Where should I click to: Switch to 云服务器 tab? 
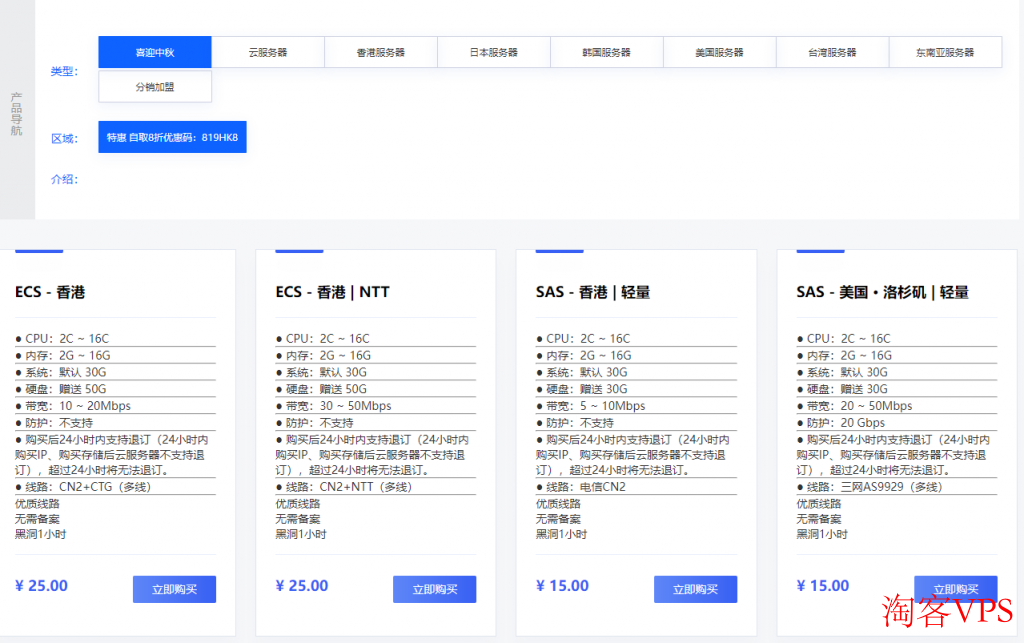268,52
